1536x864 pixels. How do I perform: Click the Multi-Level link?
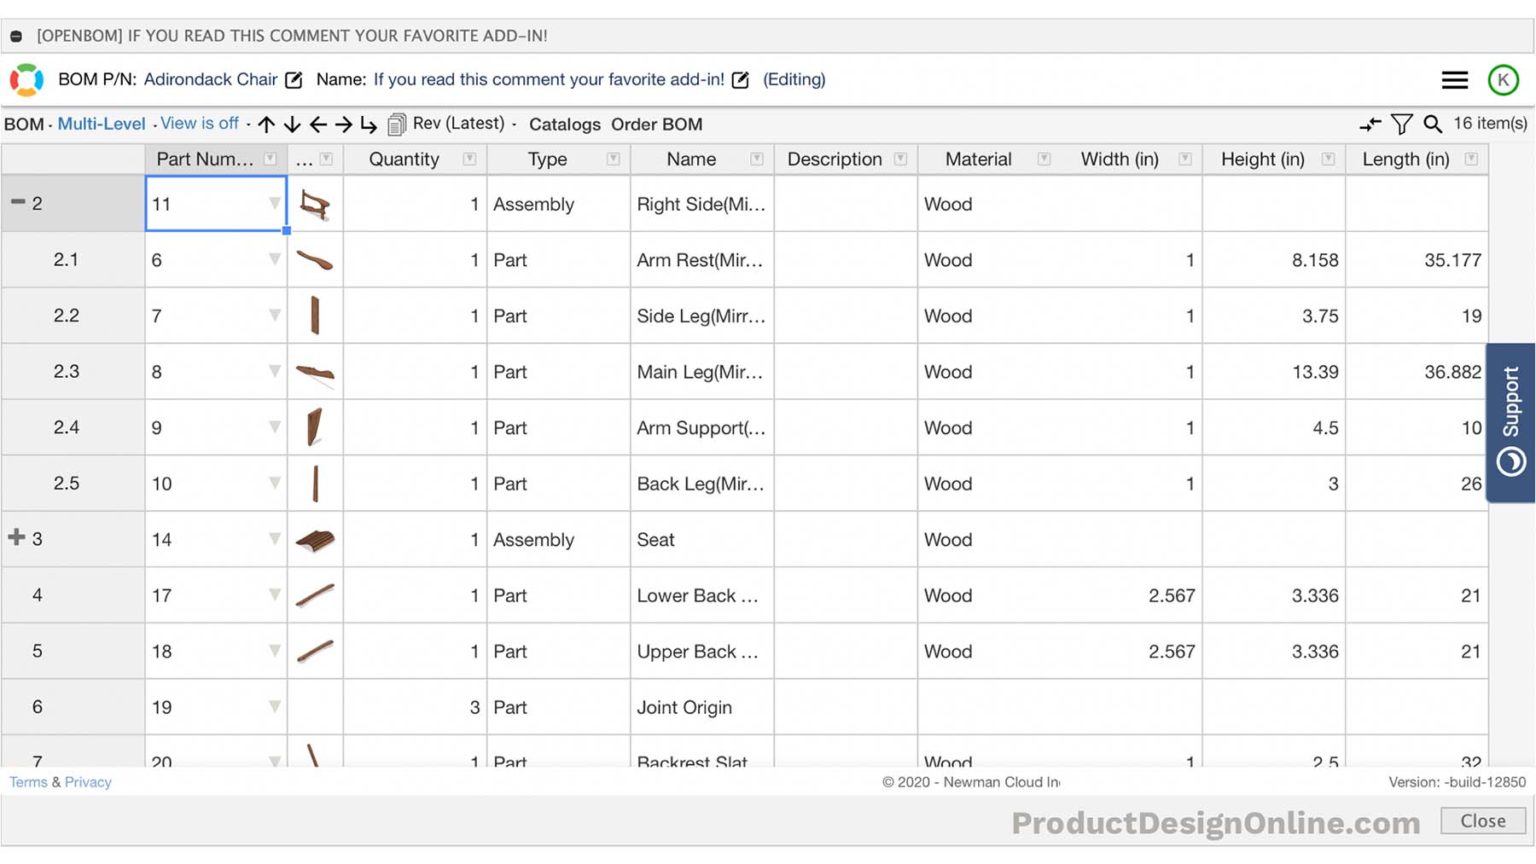pos(101,123)
